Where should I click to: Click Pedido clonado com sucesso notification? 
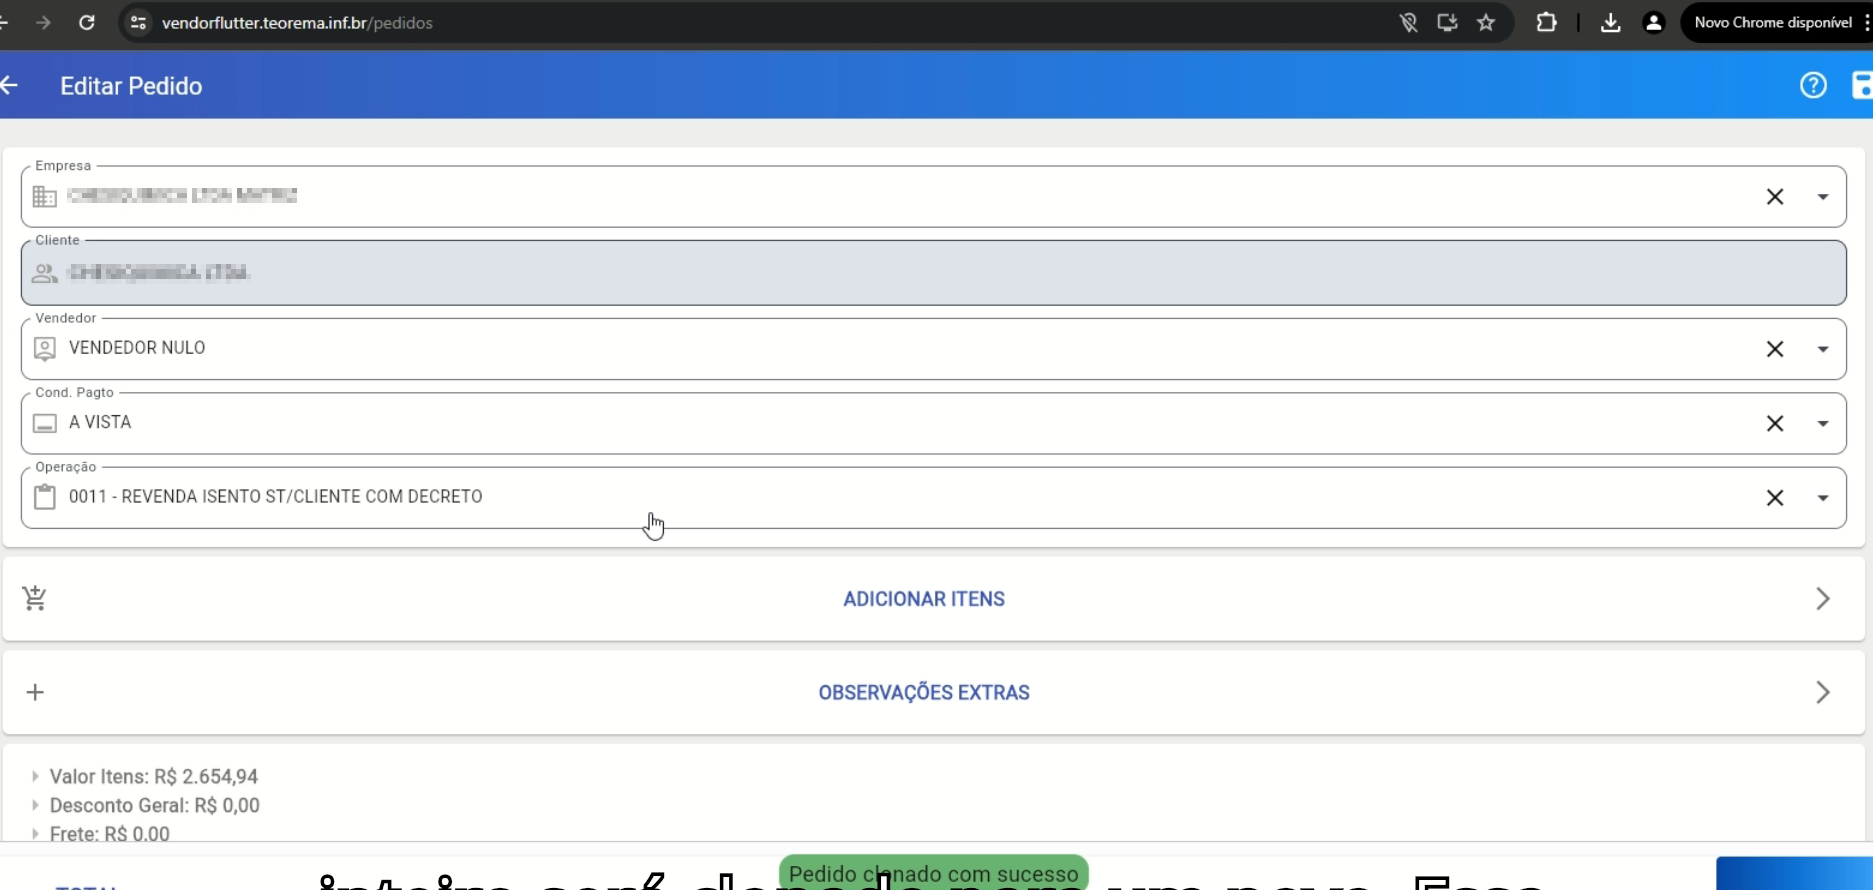point(933,872)
